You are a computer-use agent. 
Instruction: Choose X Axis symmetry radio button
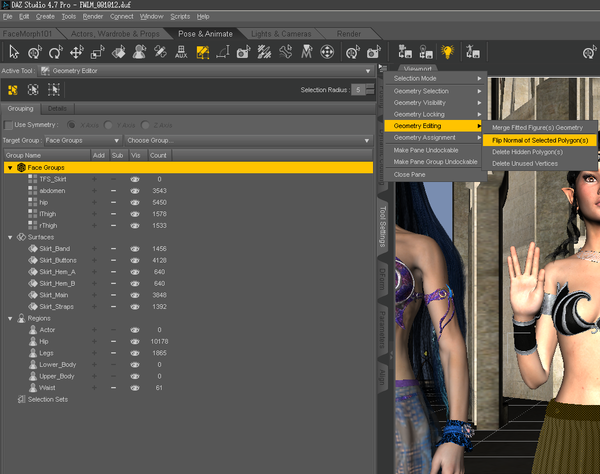(71, 125)
